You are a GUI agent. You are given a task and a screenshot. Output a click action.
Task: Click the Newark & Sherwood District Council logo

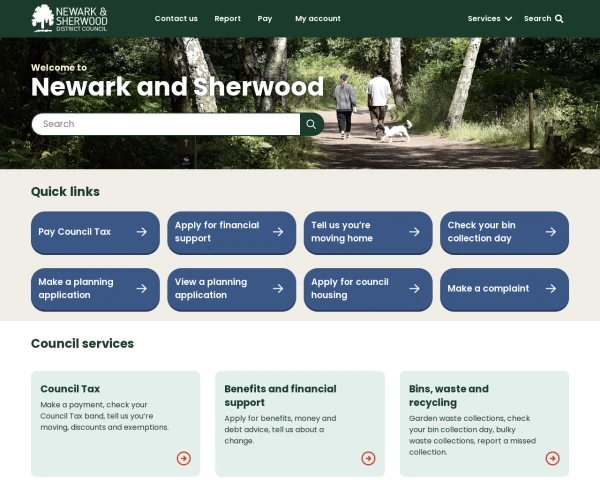(x=69, y=18)
